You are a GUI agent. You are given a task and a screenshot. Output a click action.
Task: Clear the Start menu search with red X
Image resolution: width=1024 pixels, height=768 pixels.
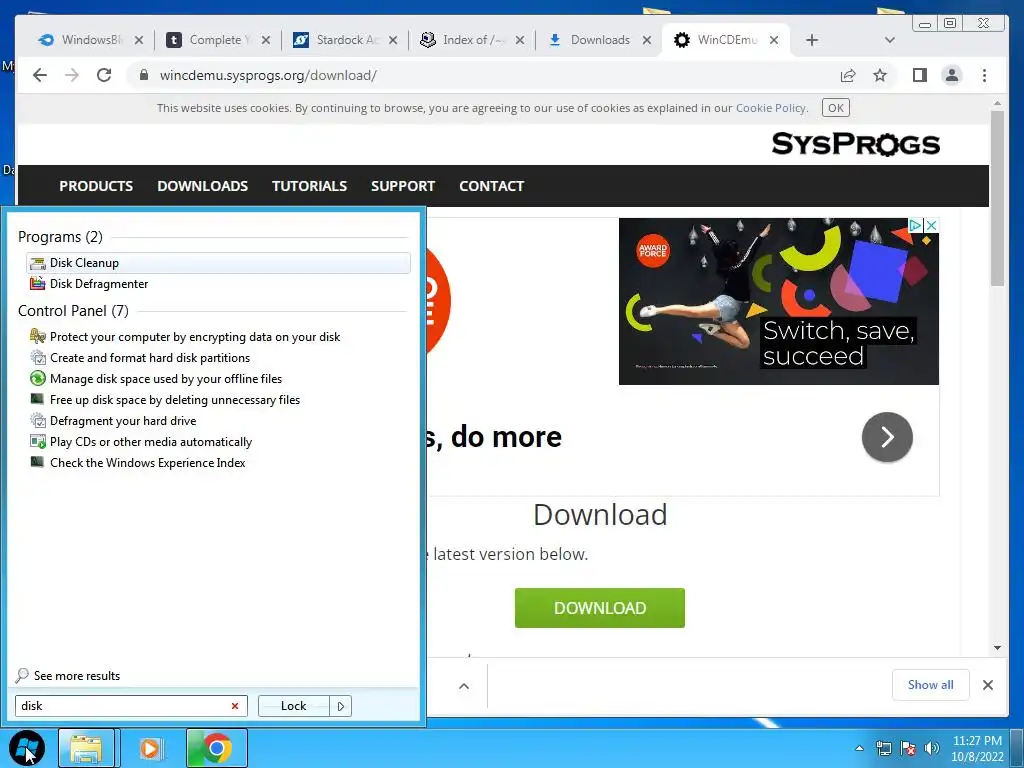click(x=234, y=706)
